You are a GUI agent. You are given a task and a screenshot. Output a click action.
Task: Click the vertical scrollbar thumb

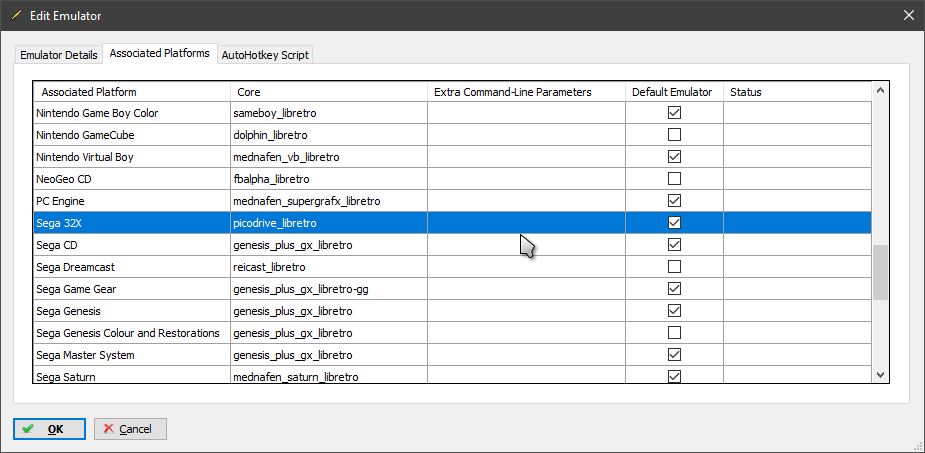pos(880,273)
